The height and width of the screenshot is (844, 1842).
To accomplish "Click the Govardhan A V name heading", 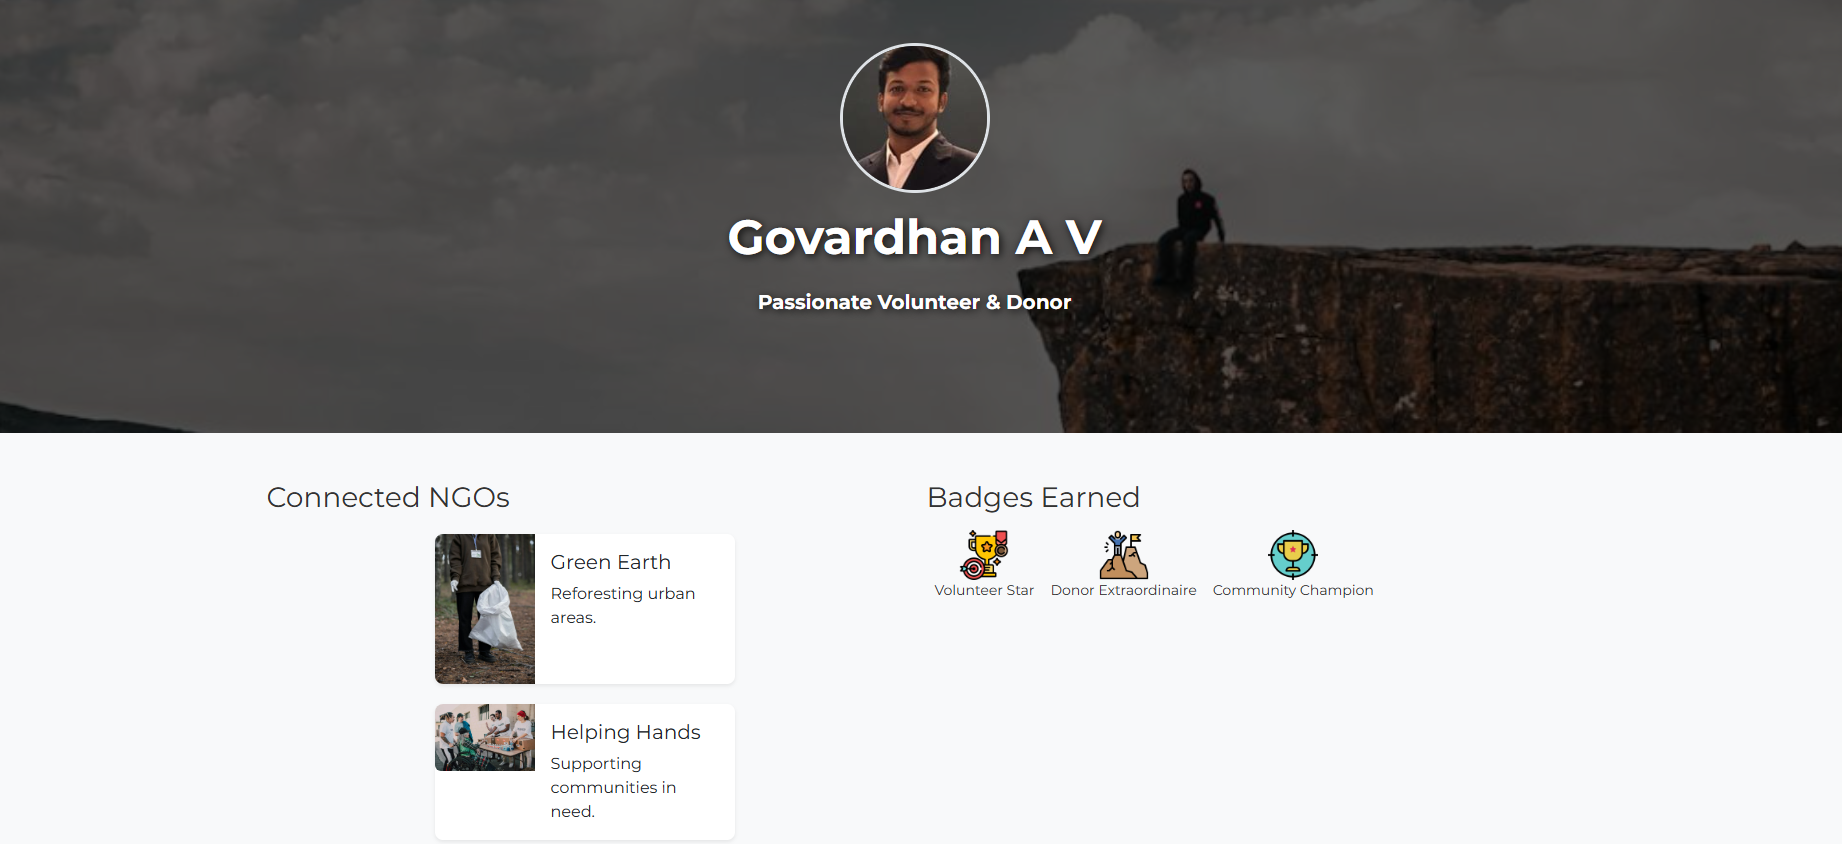I will 915,238.
